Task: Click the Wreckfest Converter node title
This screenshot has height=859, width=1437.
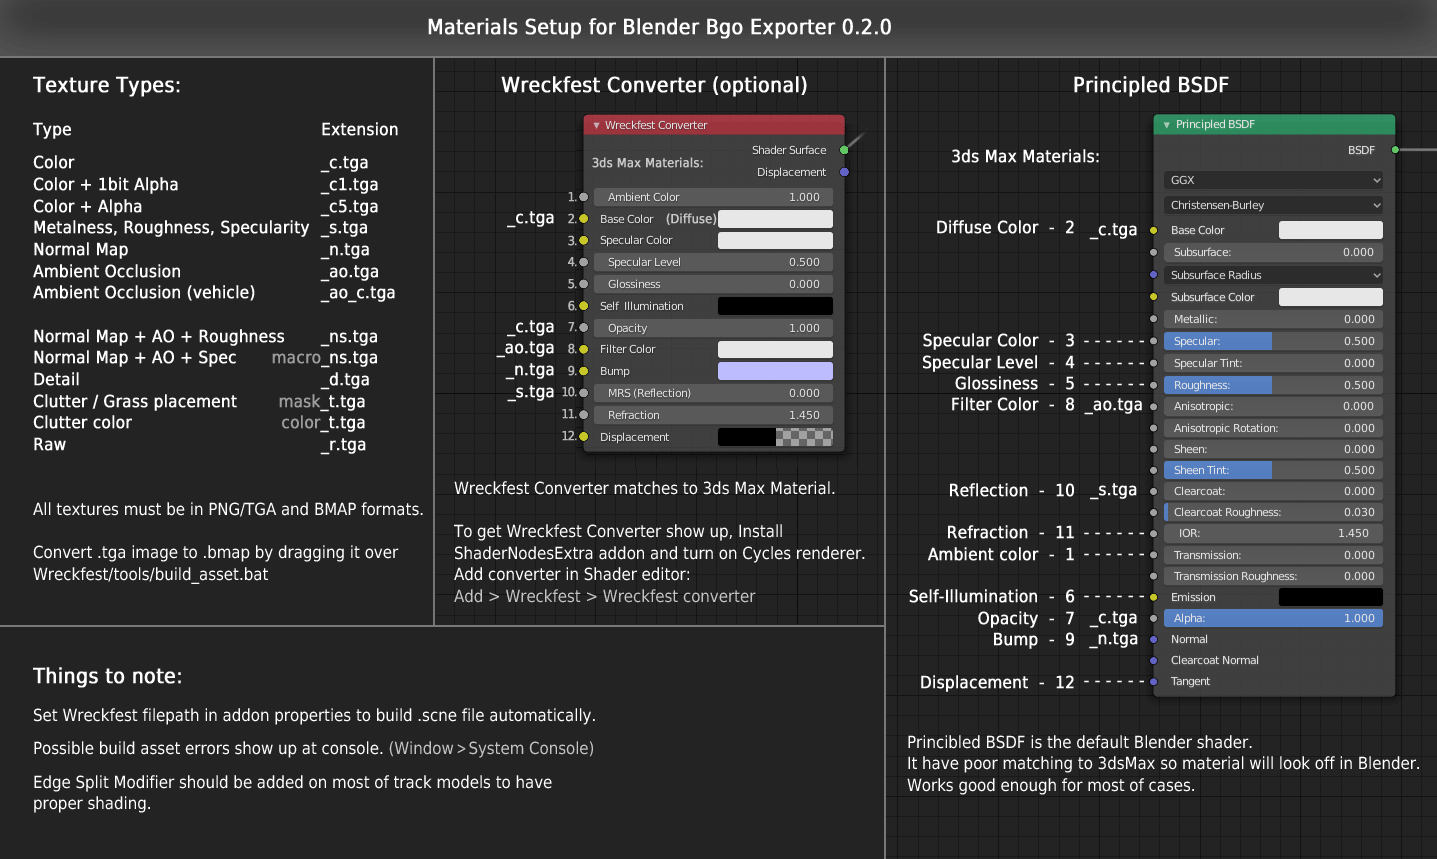Action: (656, 125)
